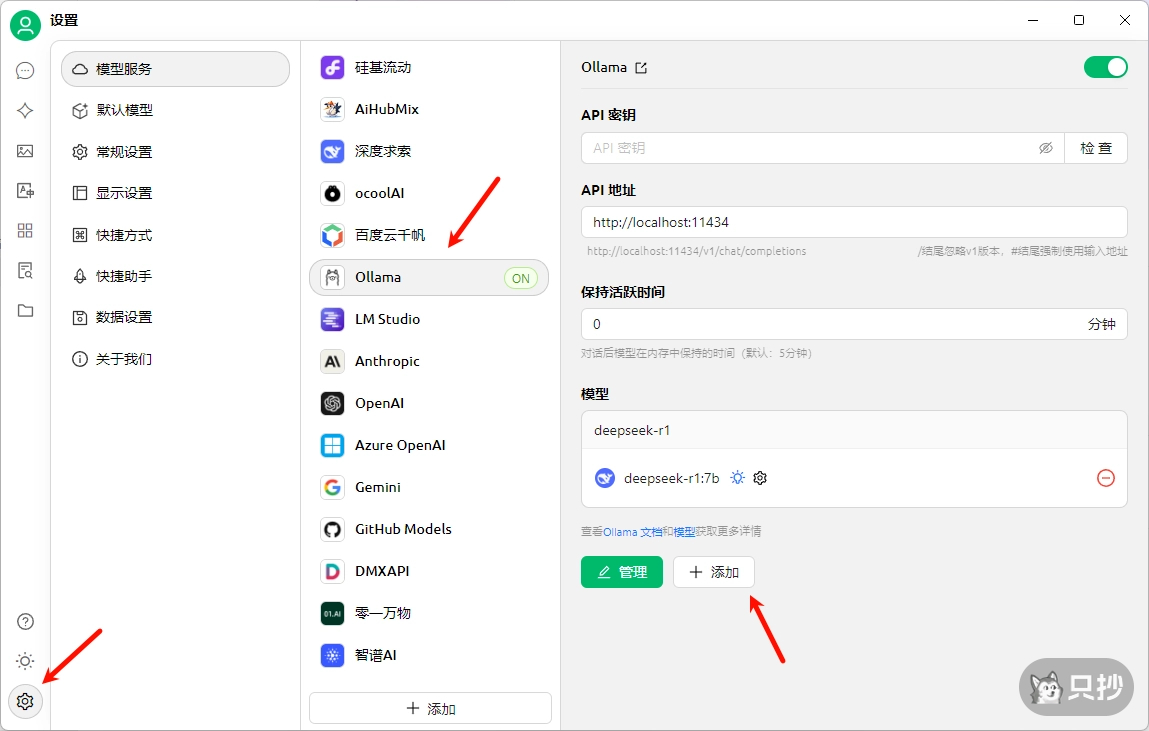
Task: Click the green 管理 button
Action: [x=621, y=572]
